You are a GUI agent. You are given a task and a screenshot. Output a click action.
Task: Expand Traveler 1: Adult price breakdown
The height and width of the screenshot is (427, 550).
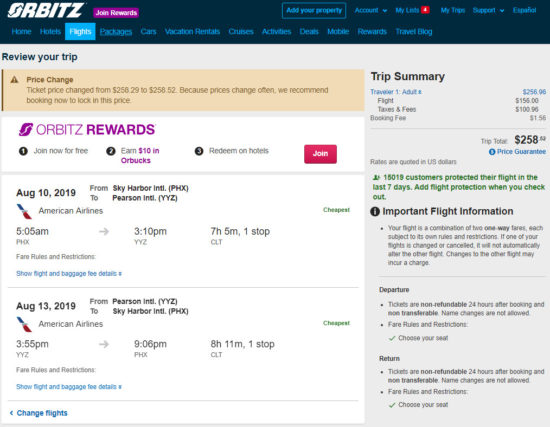396,92
